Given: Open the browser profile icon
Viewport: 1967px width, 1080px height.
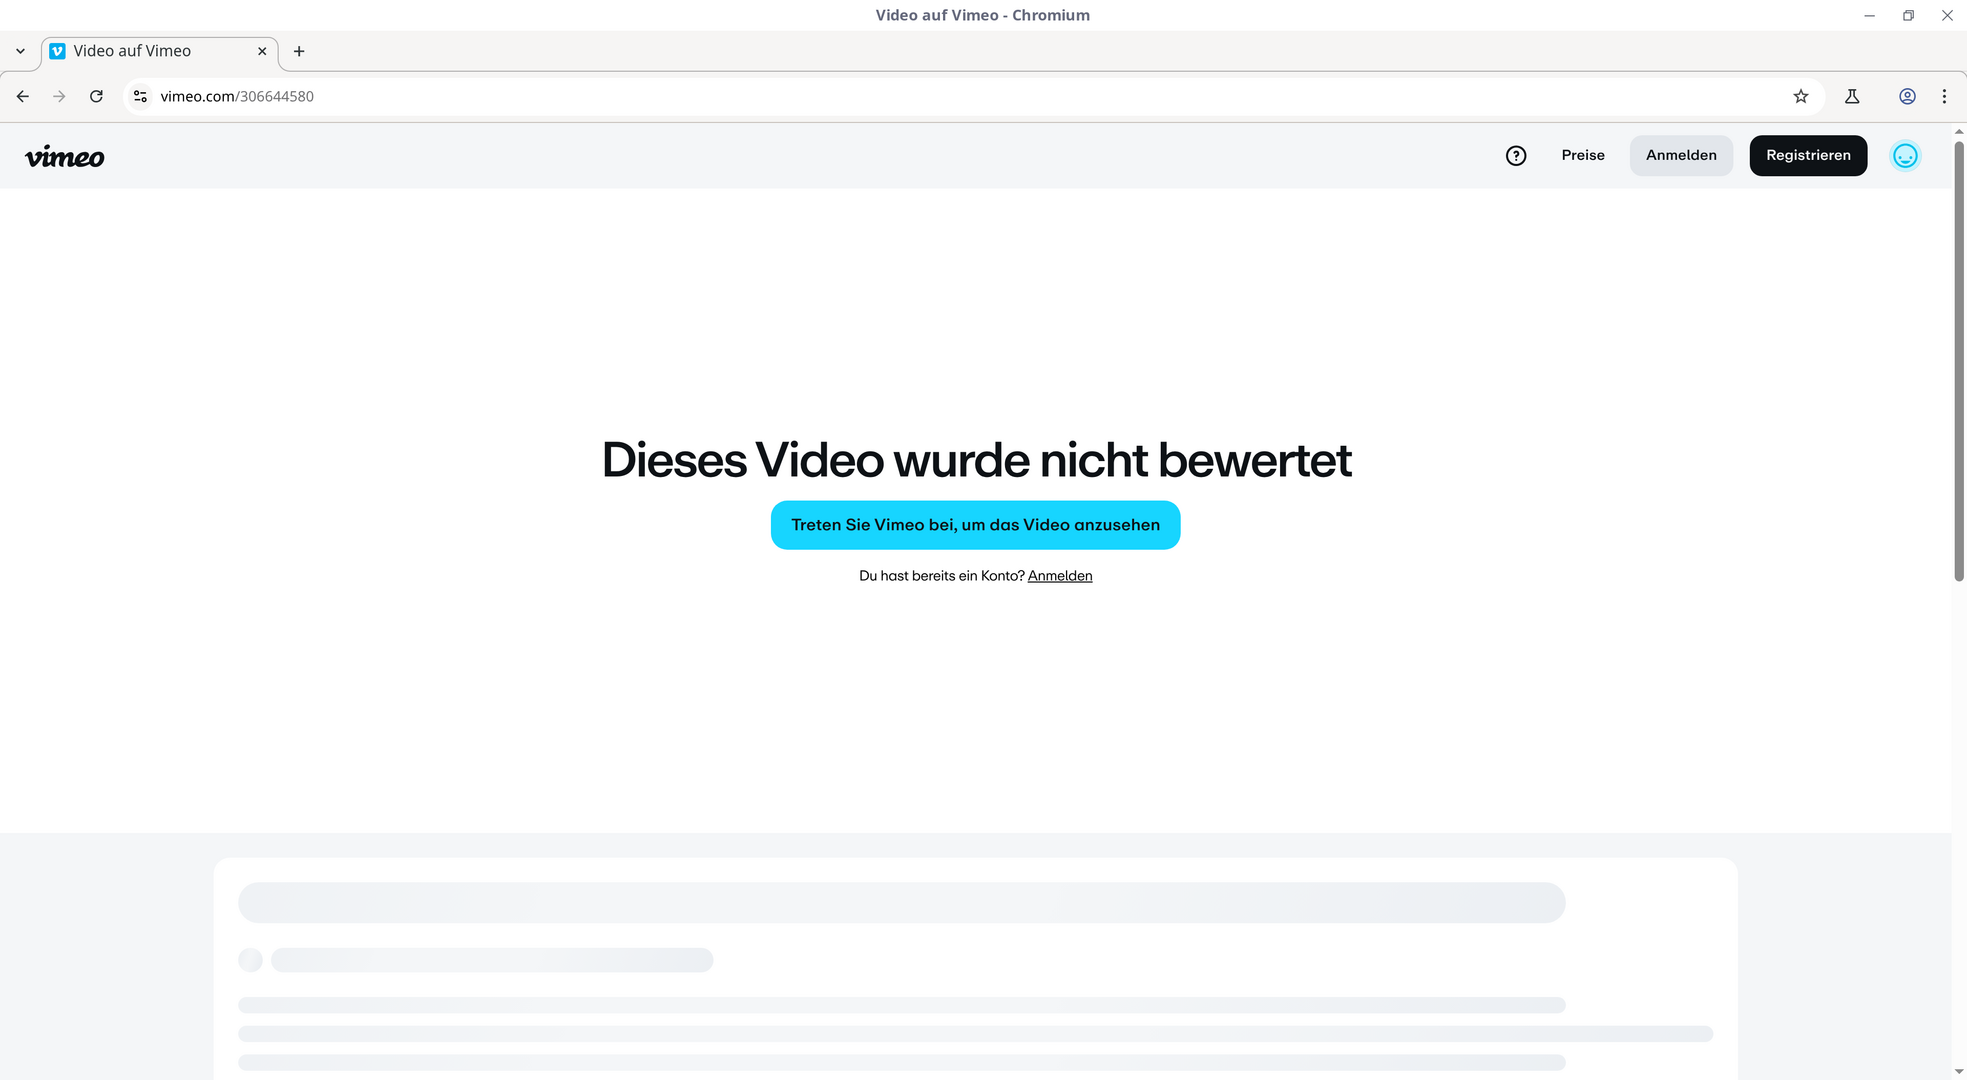Looking at the screenshot, I should [1907, 96].
